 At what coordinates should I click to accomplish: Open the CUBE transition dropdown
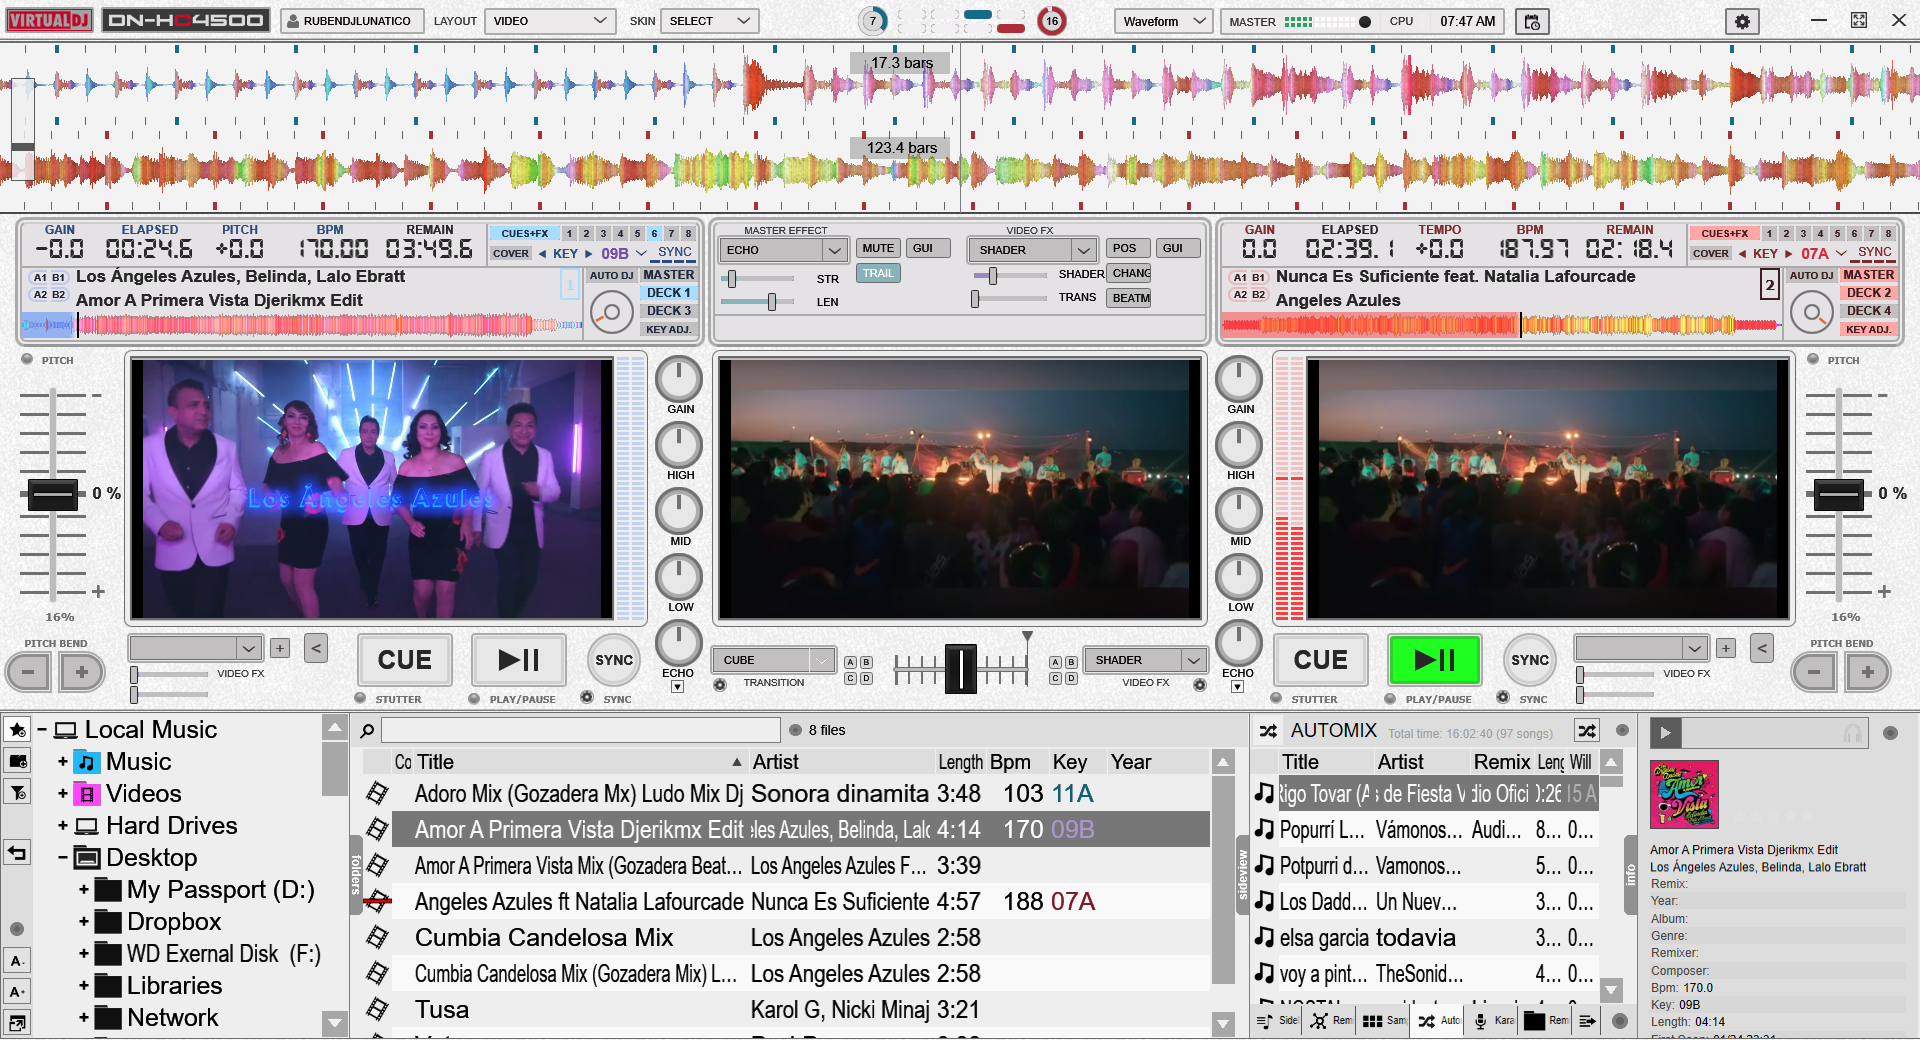(x=773, y=660)
